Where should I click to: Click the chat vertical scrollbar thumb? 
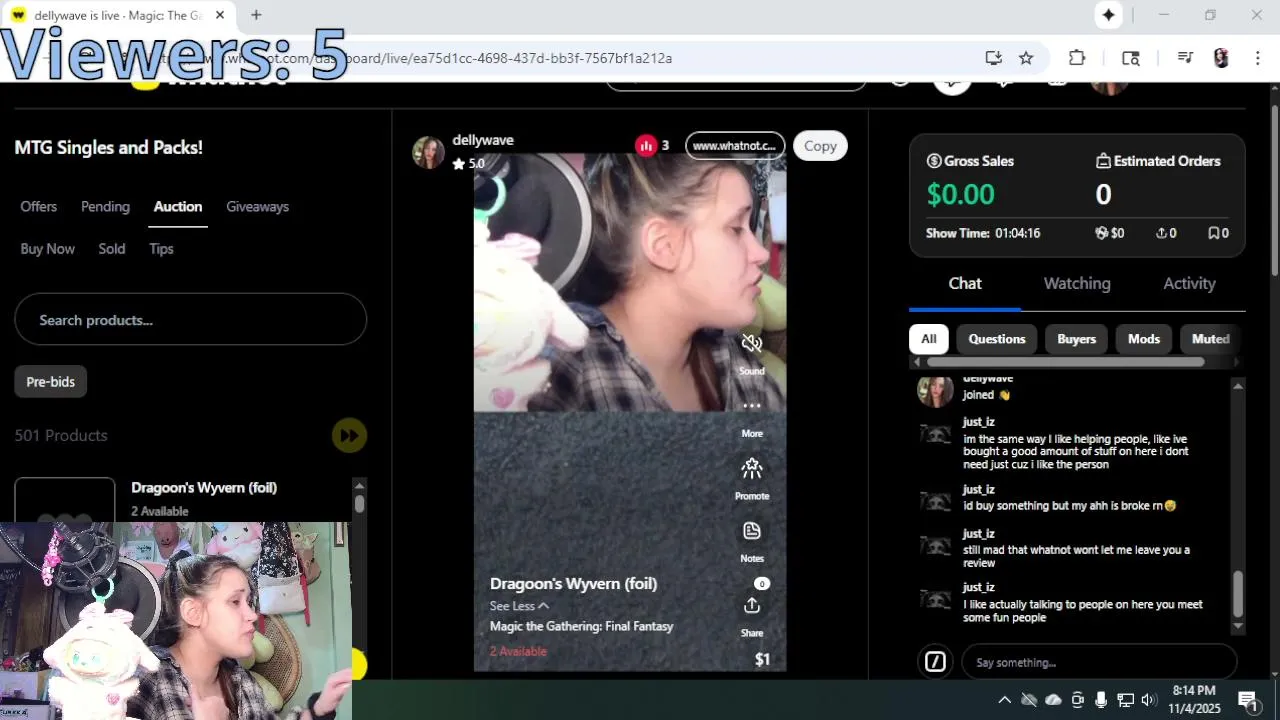click(1238, 595)
